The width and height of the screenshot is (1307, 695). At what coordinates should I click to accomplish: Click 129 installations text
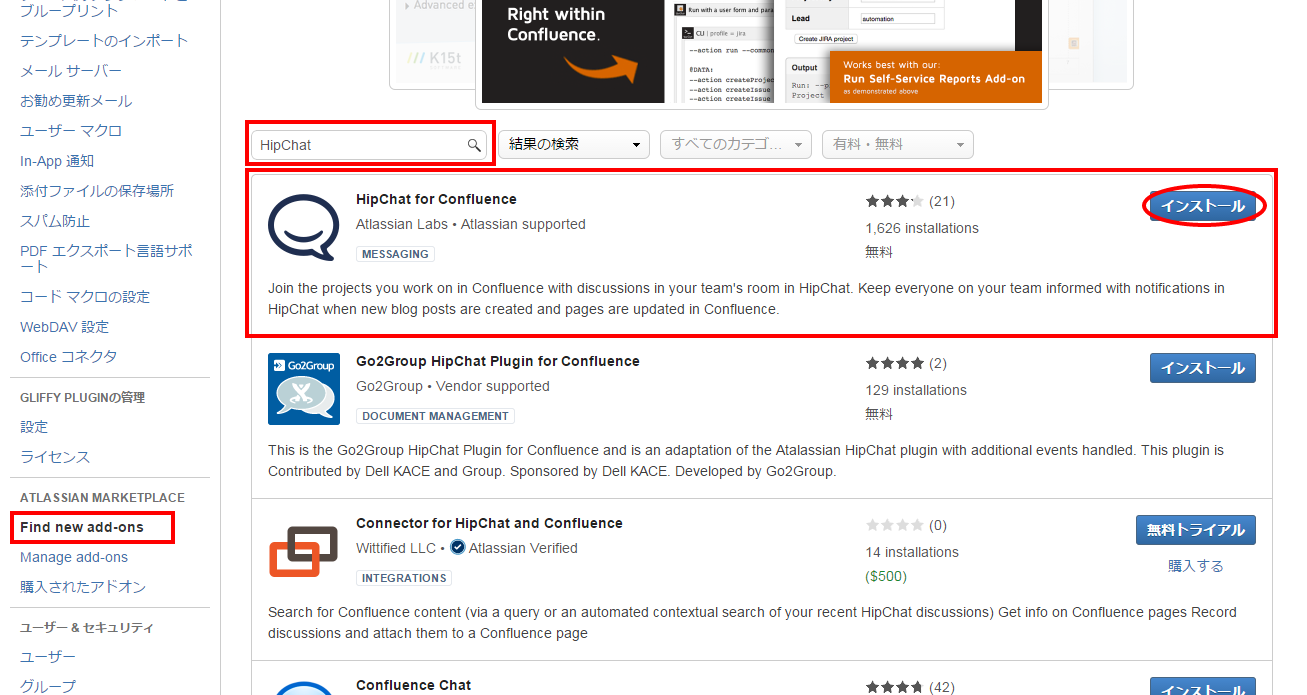pyautogui.click(x=916, y=390)
